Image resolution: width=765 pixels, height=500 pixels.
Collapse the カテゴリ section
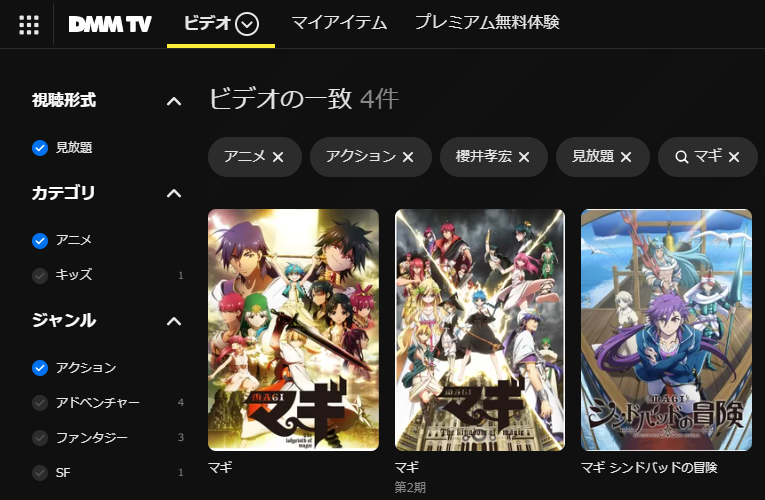pyautogui.click(x=174, y=194)
